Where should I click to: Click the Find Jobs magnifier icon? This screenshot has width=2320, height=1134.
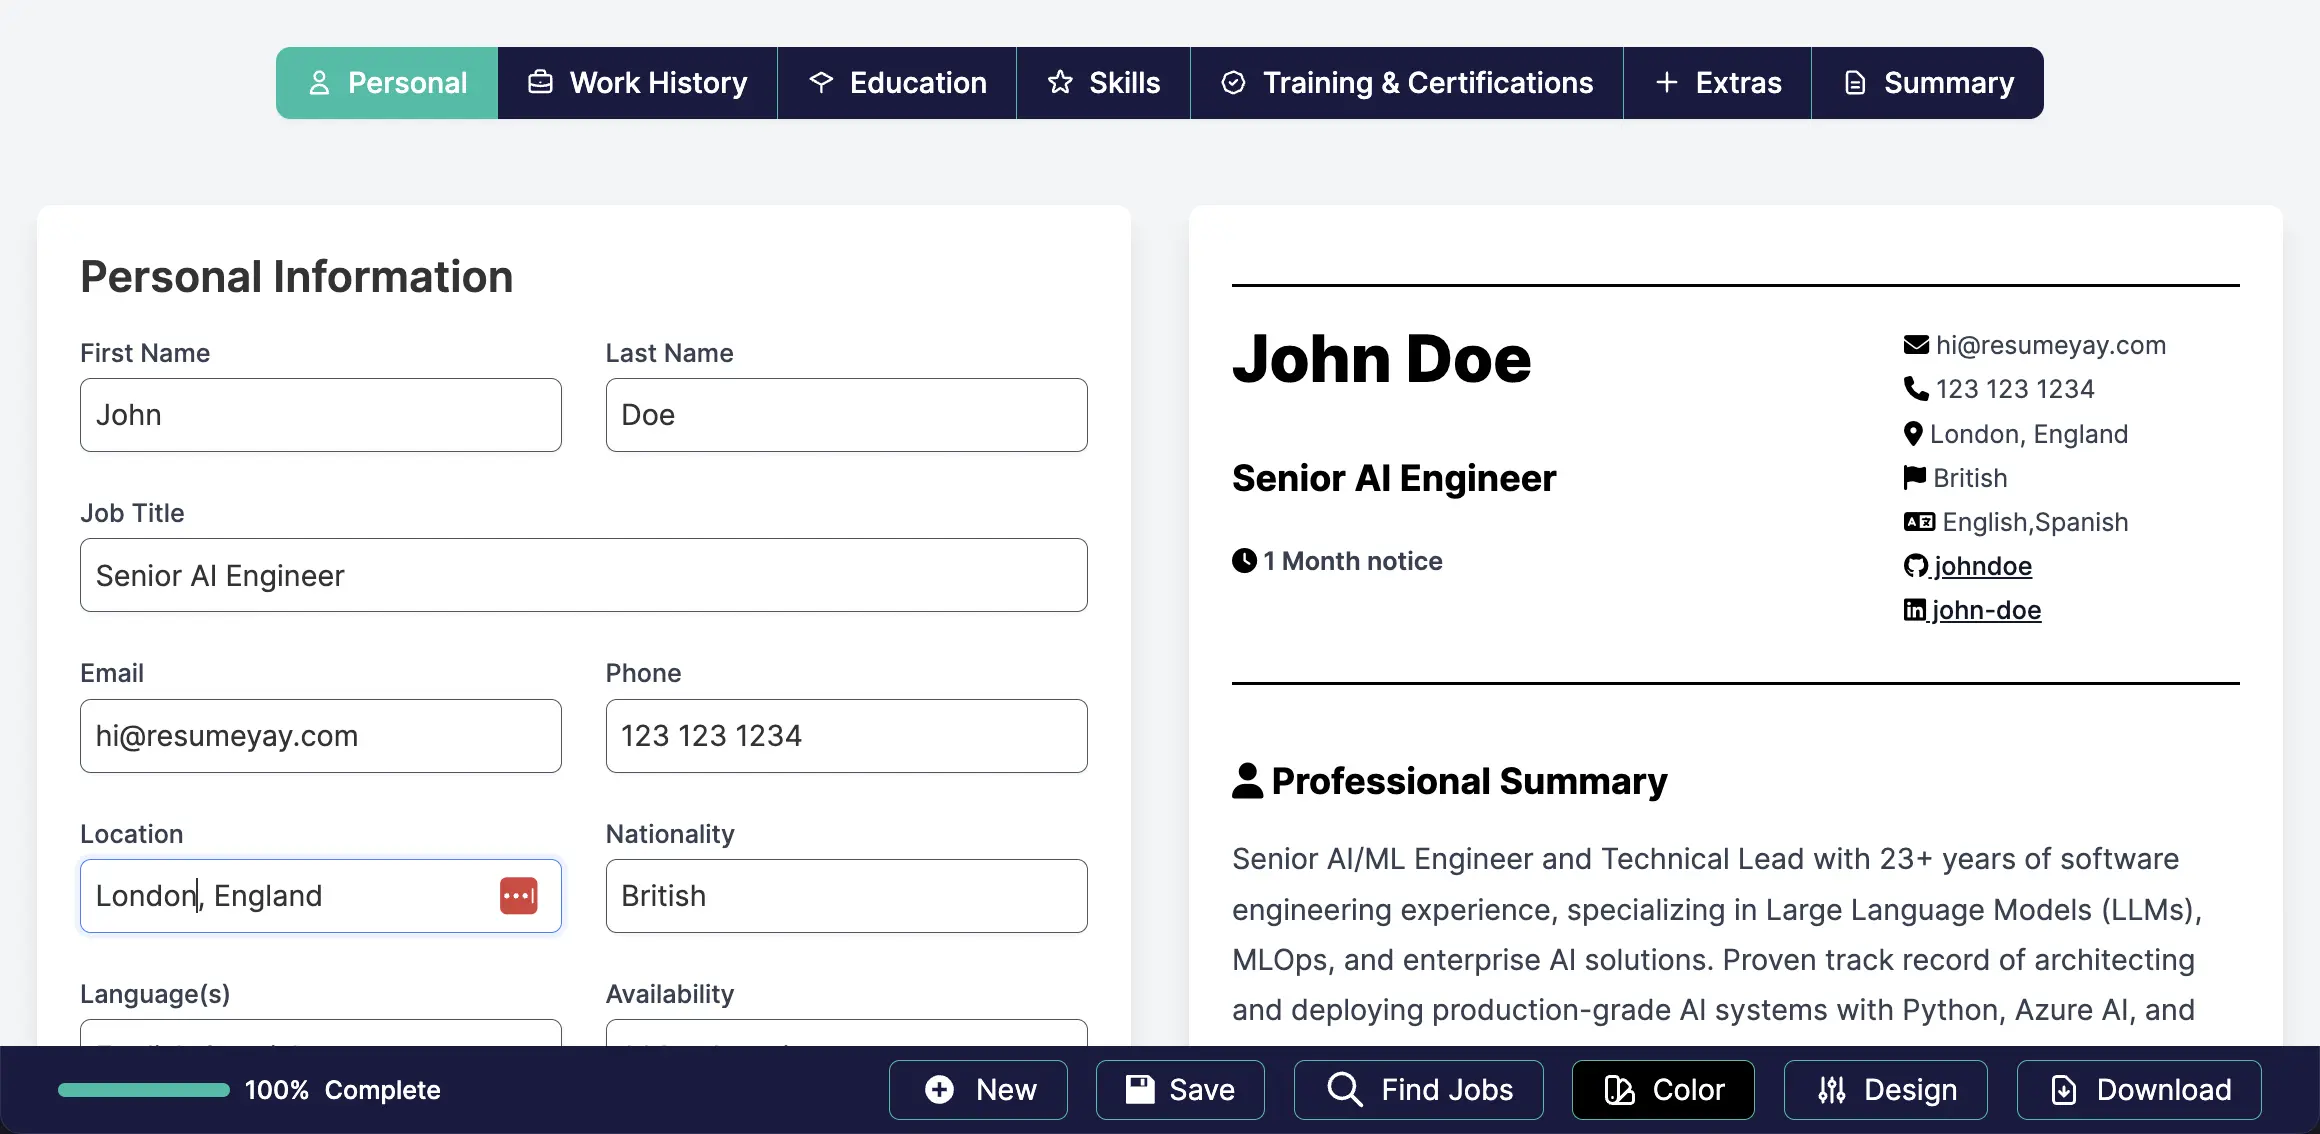pyautogui.click(x=1344, y=1090)
